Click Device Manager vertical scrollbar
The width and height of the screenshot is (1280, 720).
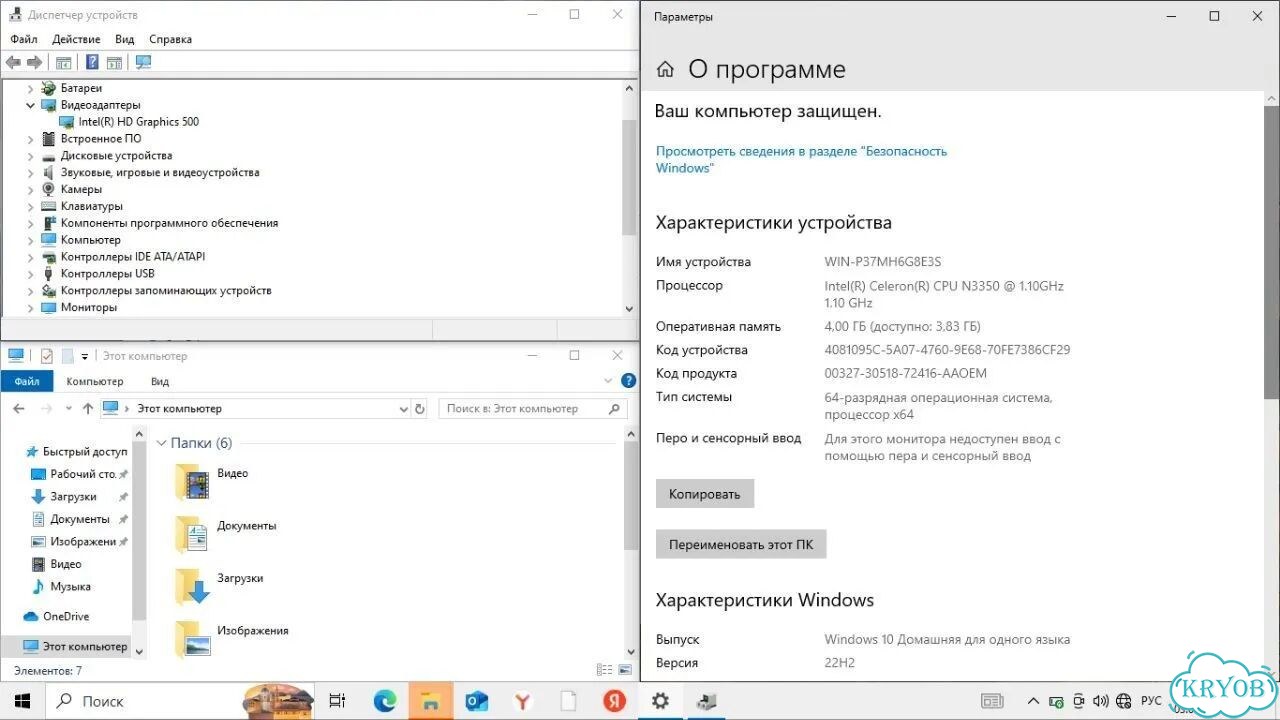click(x=629, y=180)
